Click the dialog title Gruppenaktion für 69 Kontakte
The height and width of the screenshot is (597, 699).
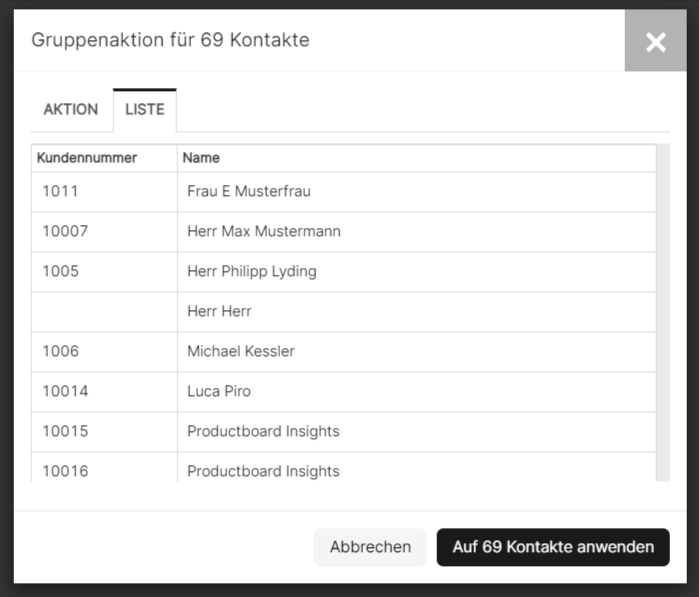(170, 40)
